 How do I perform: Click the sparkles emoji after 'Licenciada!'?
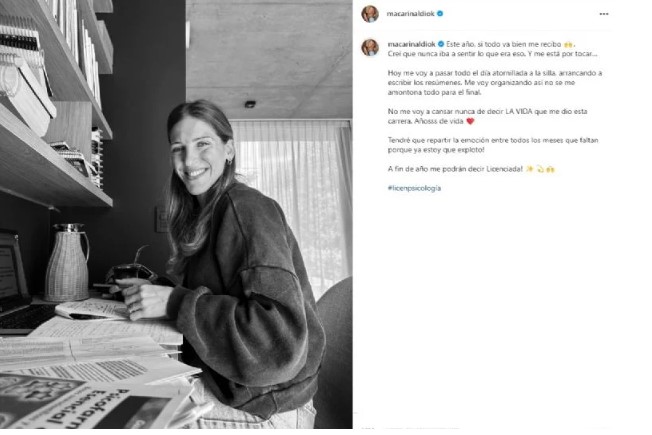[x=529, y=169]
